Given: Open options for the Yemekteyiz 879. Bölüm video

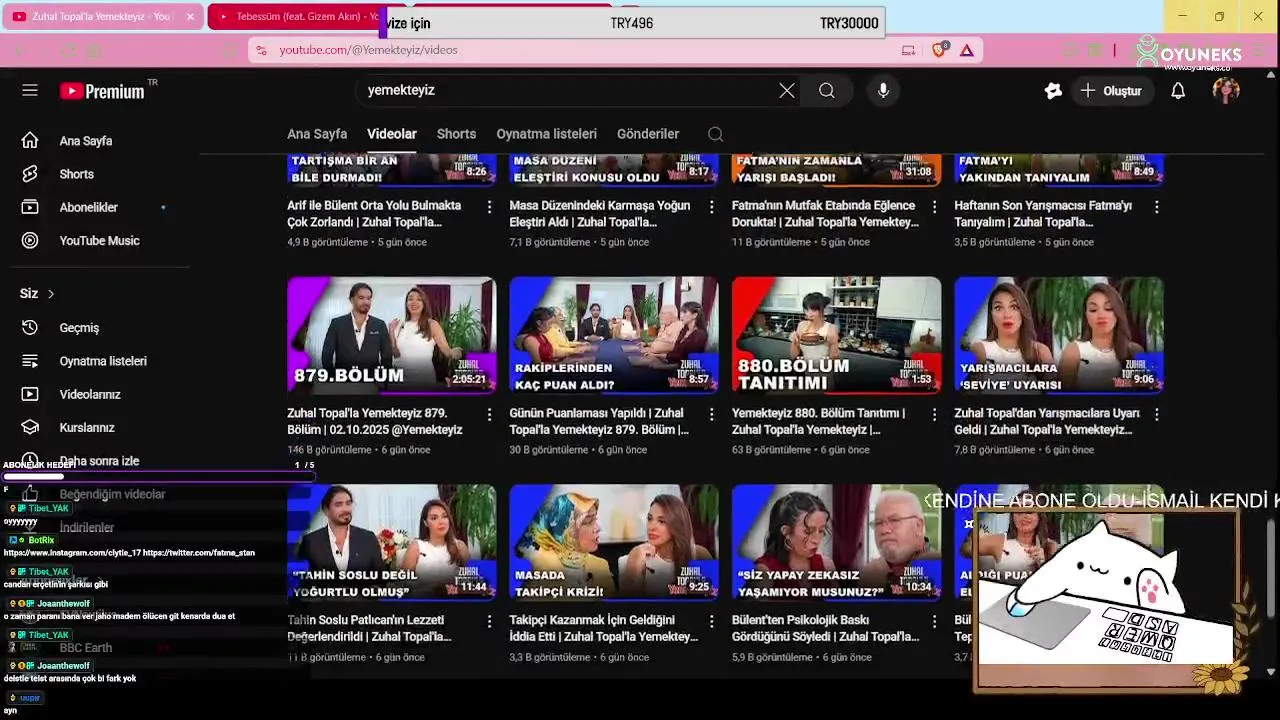Looking at the screenshot, I should 489,414.
